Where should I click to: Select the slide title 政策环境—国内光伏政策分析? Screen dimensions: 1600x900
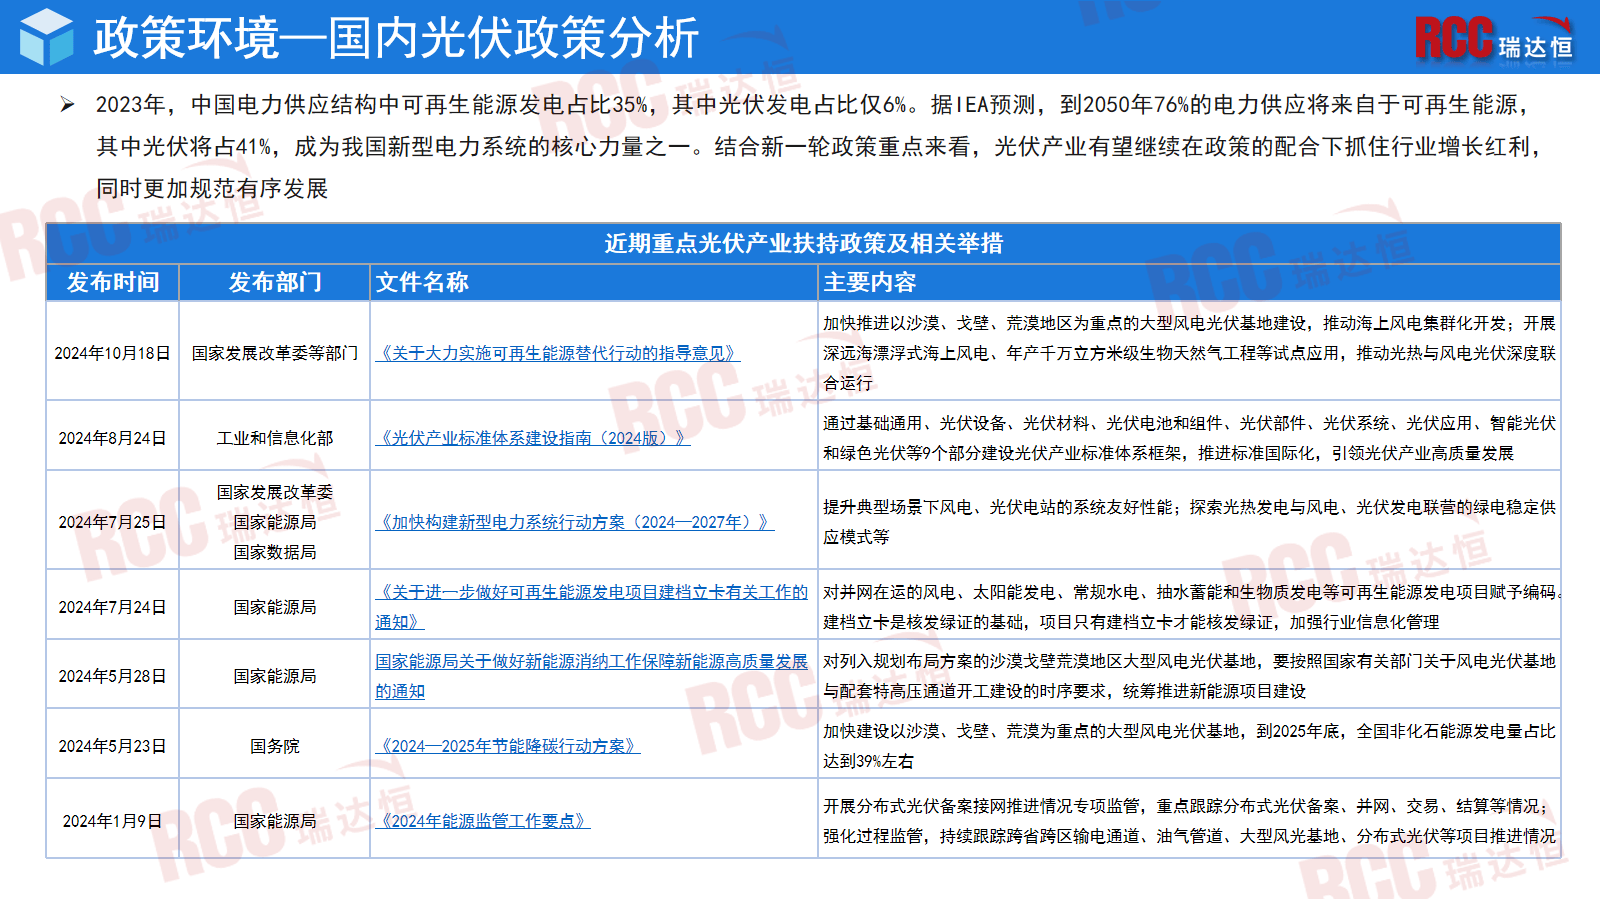(396, 38)
